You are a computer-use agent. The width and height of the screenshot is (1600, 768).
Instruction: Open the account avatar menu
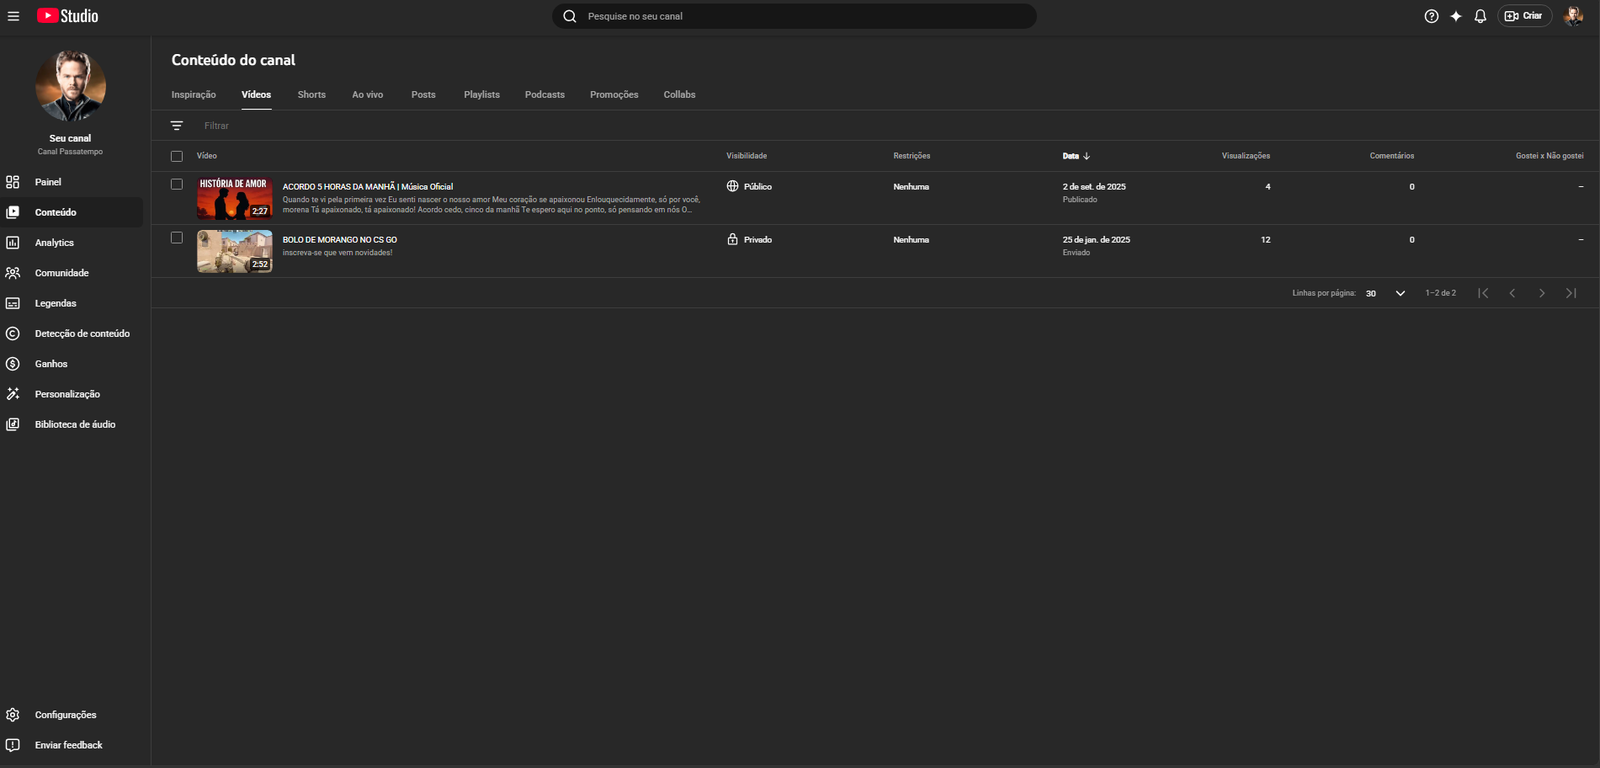pos(1573,16)
